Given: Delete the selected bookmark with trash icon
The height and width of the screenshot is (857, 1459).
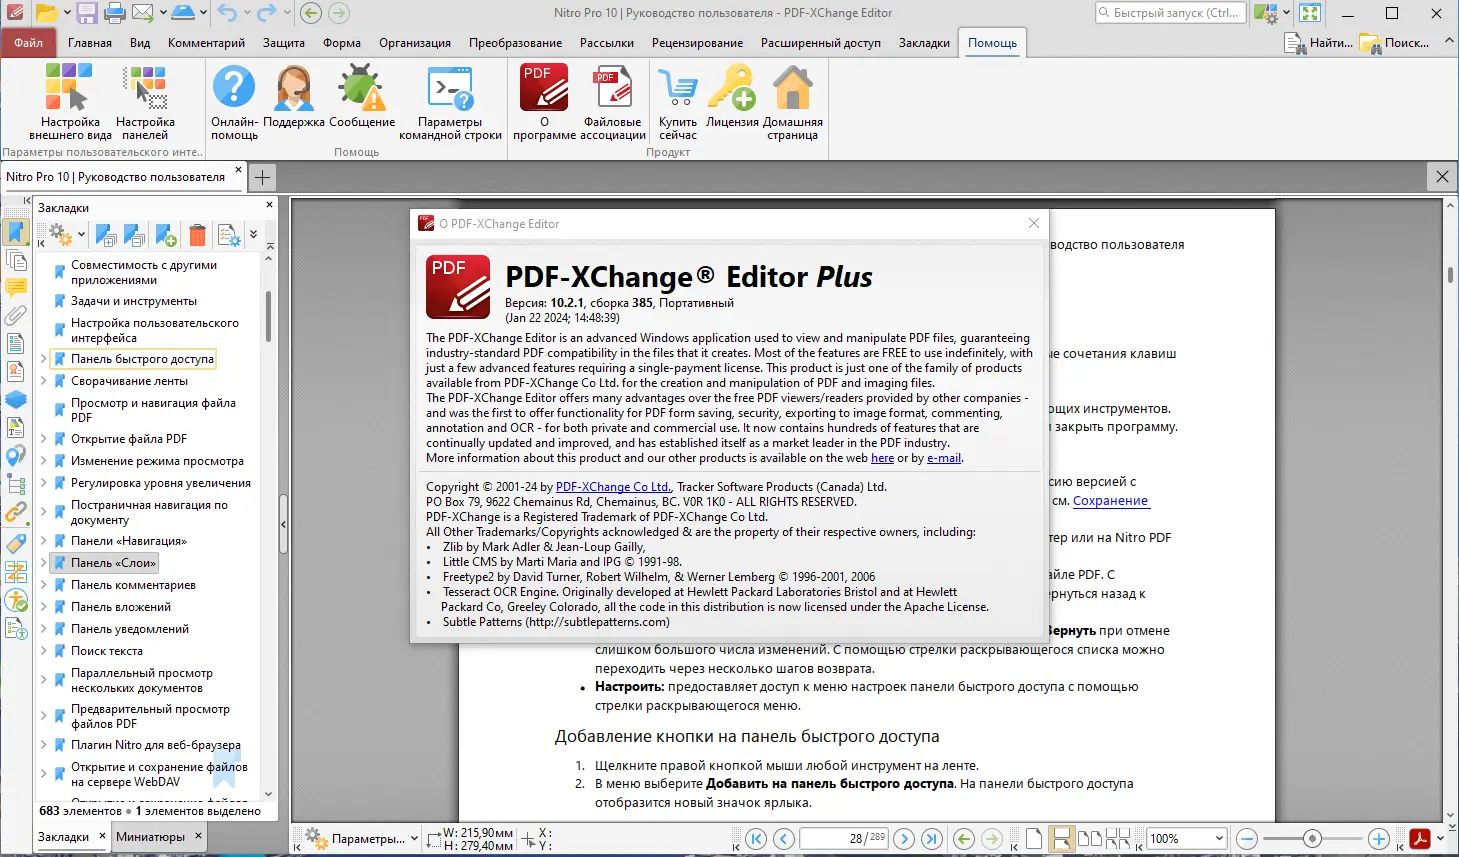Looking at the screenshot, I should pos(197,235).
